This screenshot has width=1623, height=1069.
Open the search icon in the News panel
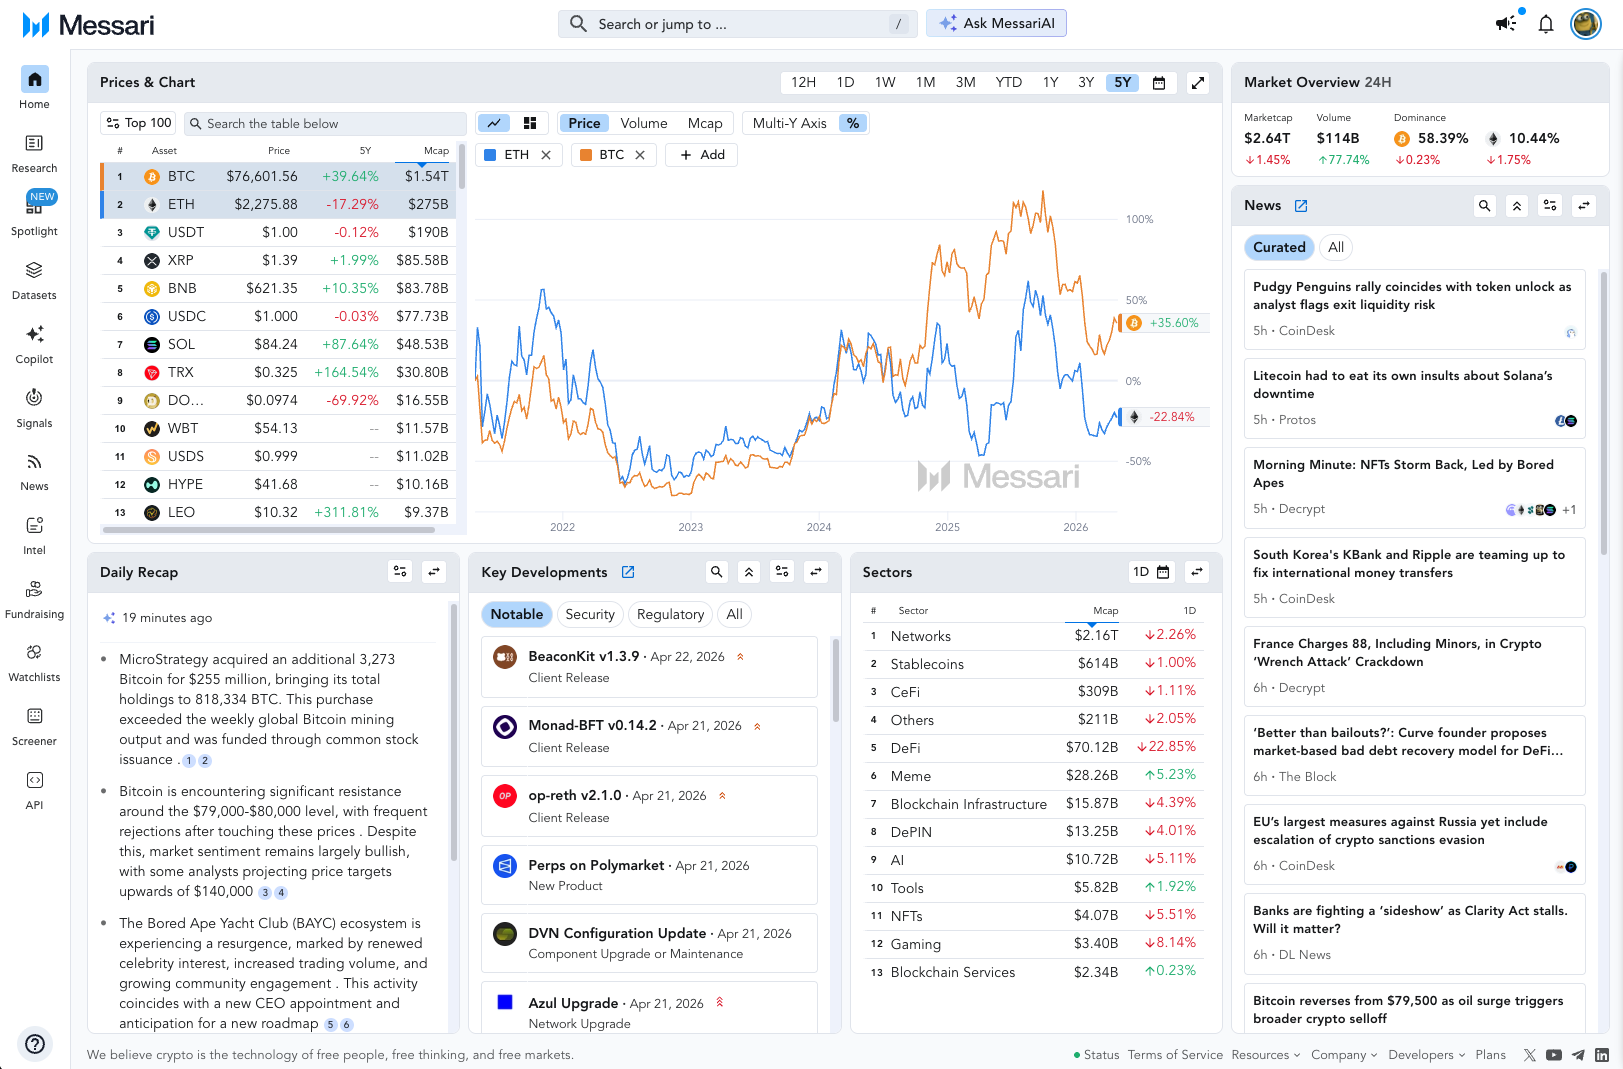pyautogui.click(x=1485, y=206)
